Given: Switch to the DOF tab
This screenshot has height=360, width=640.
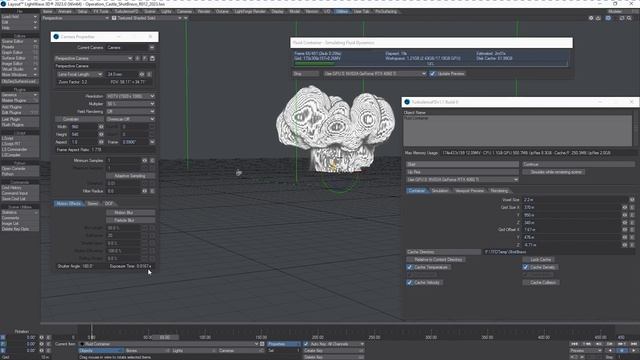Looking at the screenshot, I should [109, 203].
